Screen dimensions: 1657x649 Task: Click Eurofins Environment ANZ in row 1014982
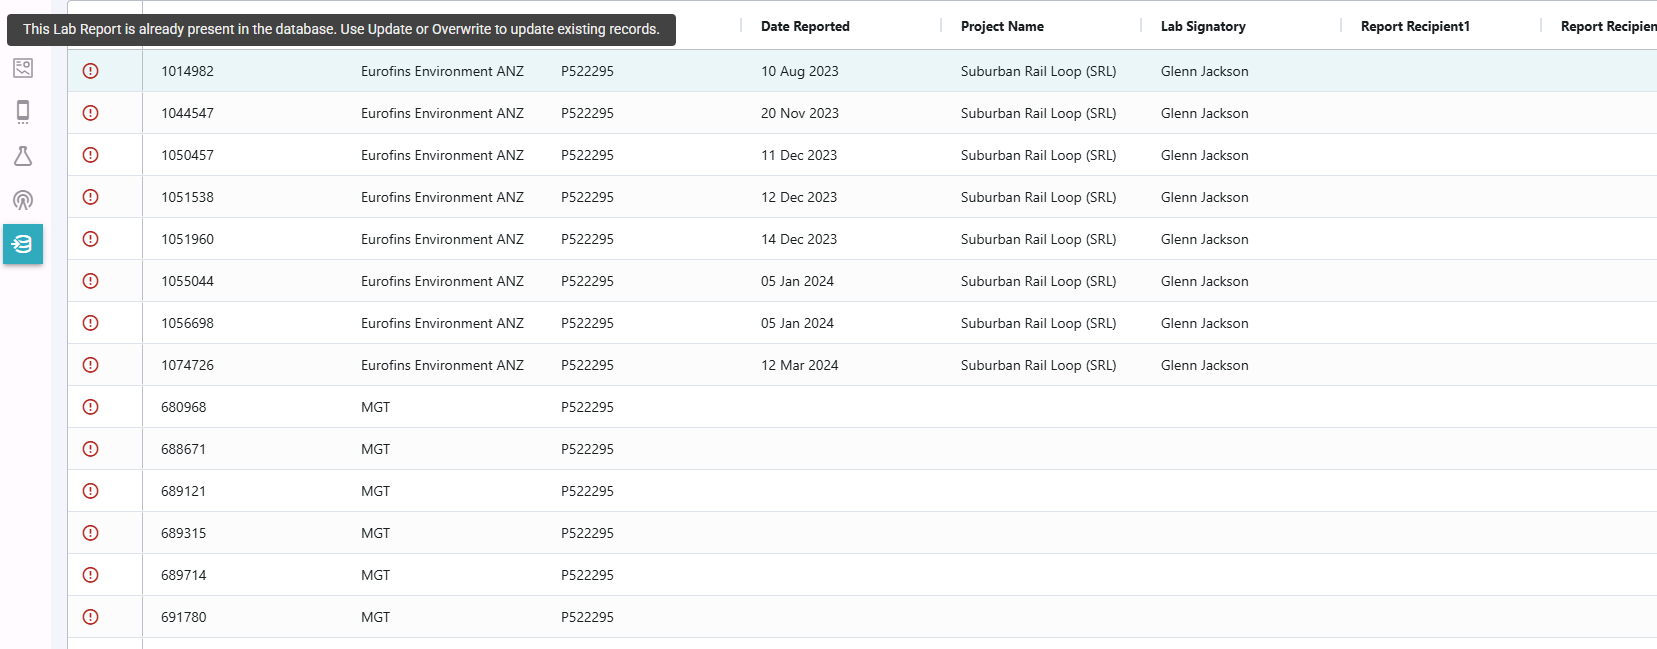click(x=442, y=71)
